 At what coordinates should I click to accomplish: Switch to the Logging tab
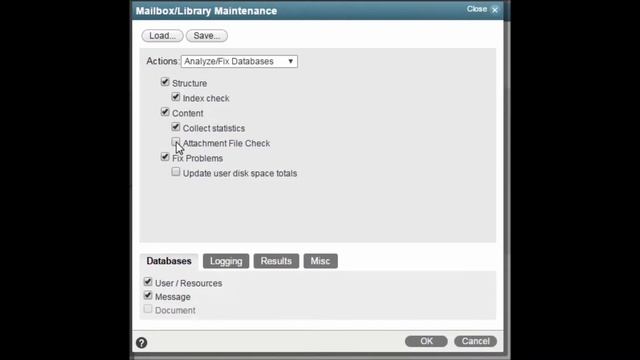(226, 261)
